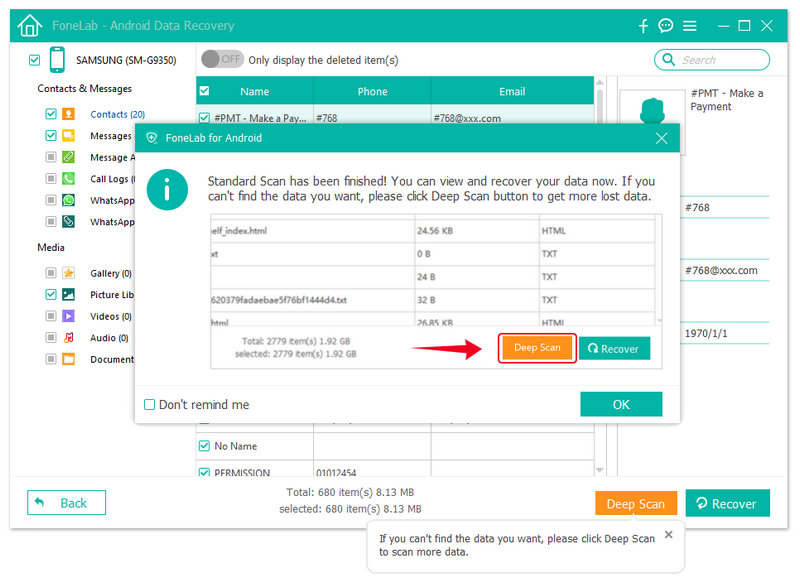Image resolution: width=800 pixels, height=583 pixels.
Task: Click the Picture Library icon
Action: [68, 294]
